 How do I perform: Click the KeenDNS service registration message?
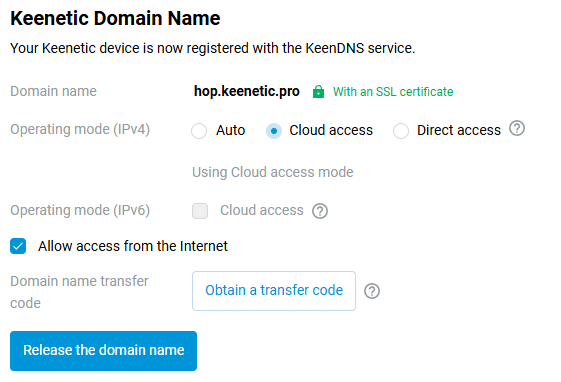pyautogui.click(x=213, y=48)
